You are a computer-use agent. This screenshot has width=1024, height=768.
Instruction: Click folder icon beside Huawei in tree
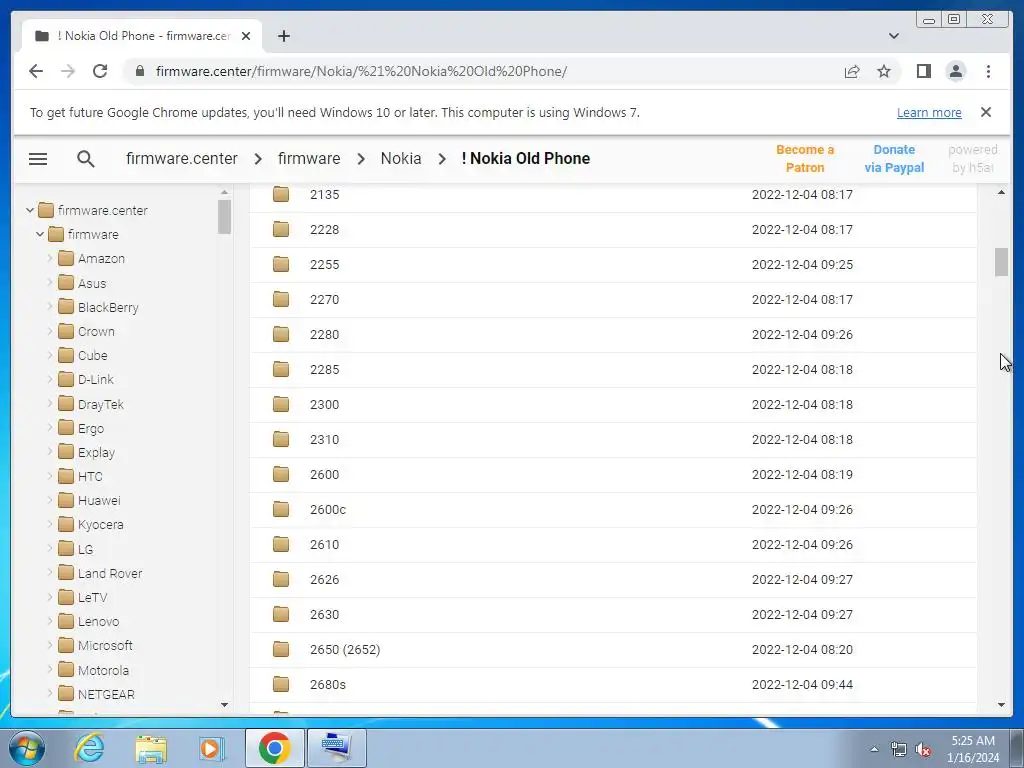click(x=66, y=500)
